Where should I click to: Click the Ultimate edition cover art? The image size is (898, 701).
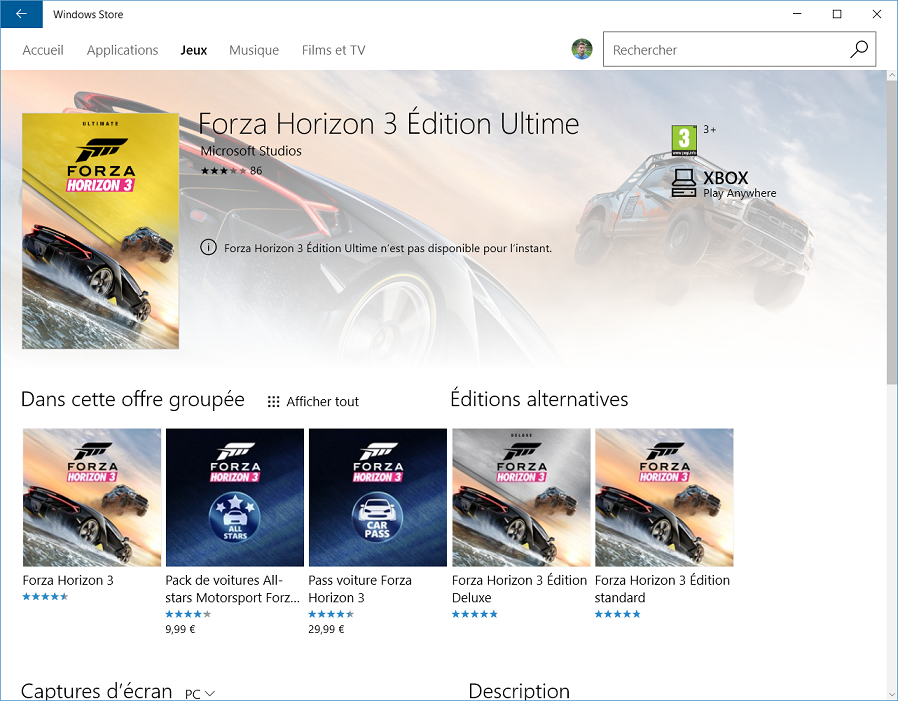pyautogui.click(x=100, y=231)
